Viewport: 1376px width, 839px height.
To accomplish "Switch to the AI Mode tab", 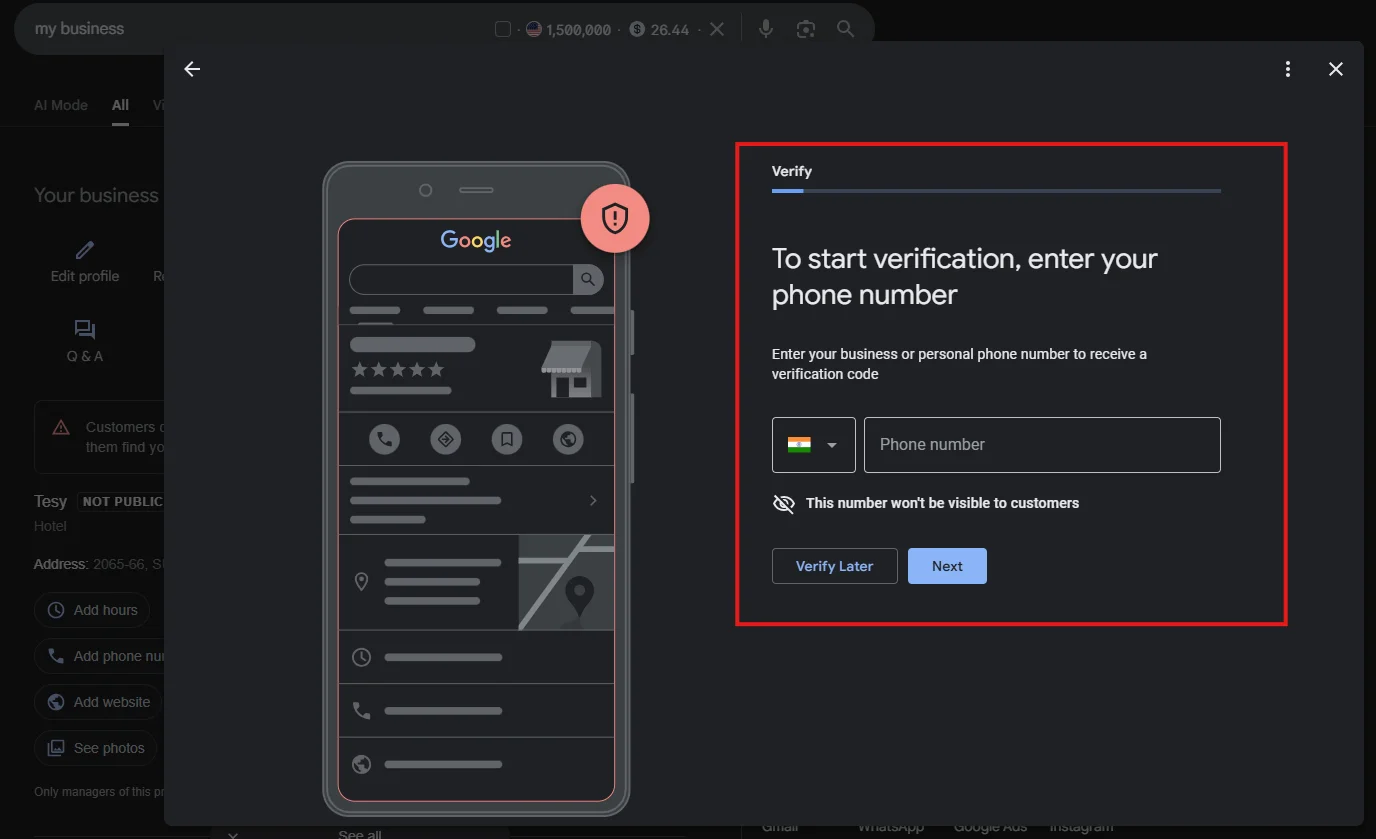I will [60, 104].
